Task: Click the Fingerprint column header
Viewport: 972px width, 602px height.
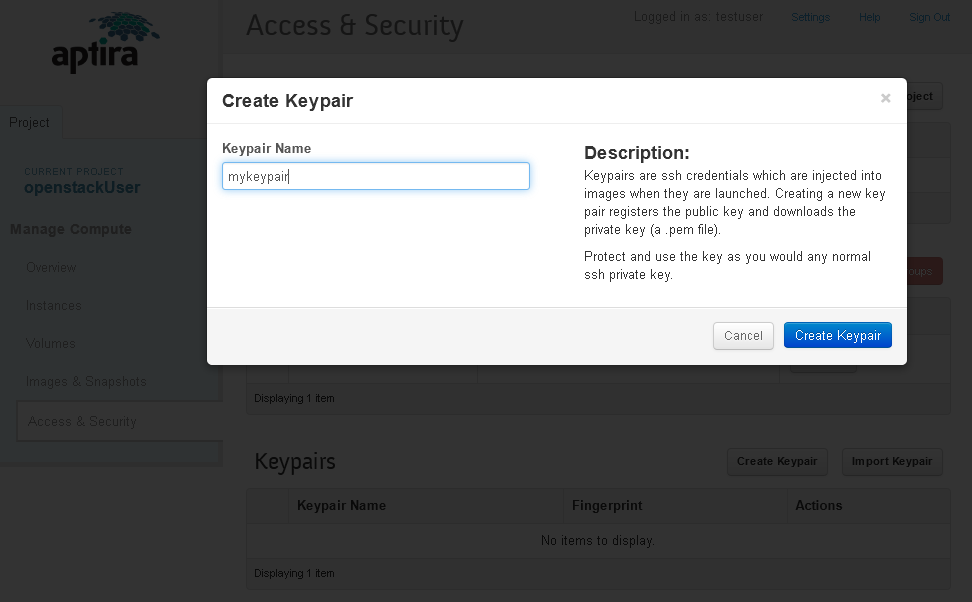Action: coord(607,505)
